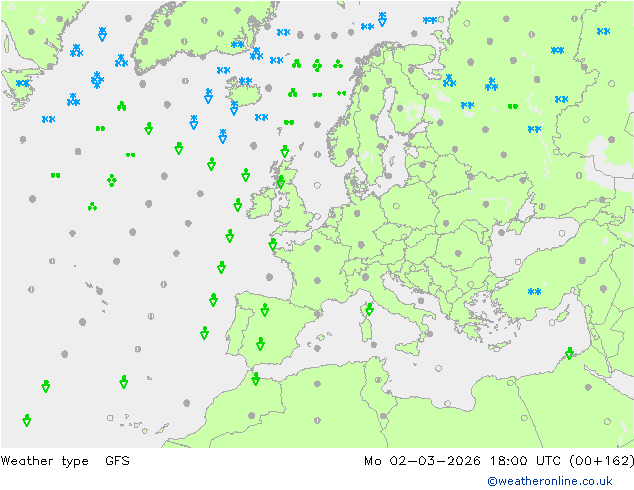The height and width of the screenshot is (490, 634).
Task: Click the open circle in eastern Black Sea
Action: (x=562, y=233)
